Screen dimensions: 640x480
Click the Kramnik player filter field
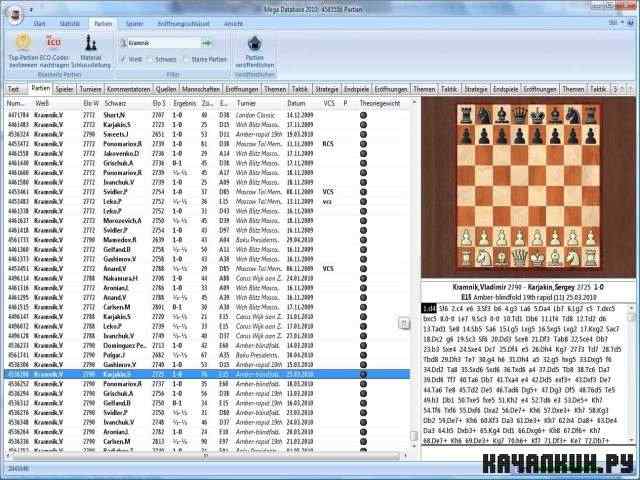(x=164, y=43)
